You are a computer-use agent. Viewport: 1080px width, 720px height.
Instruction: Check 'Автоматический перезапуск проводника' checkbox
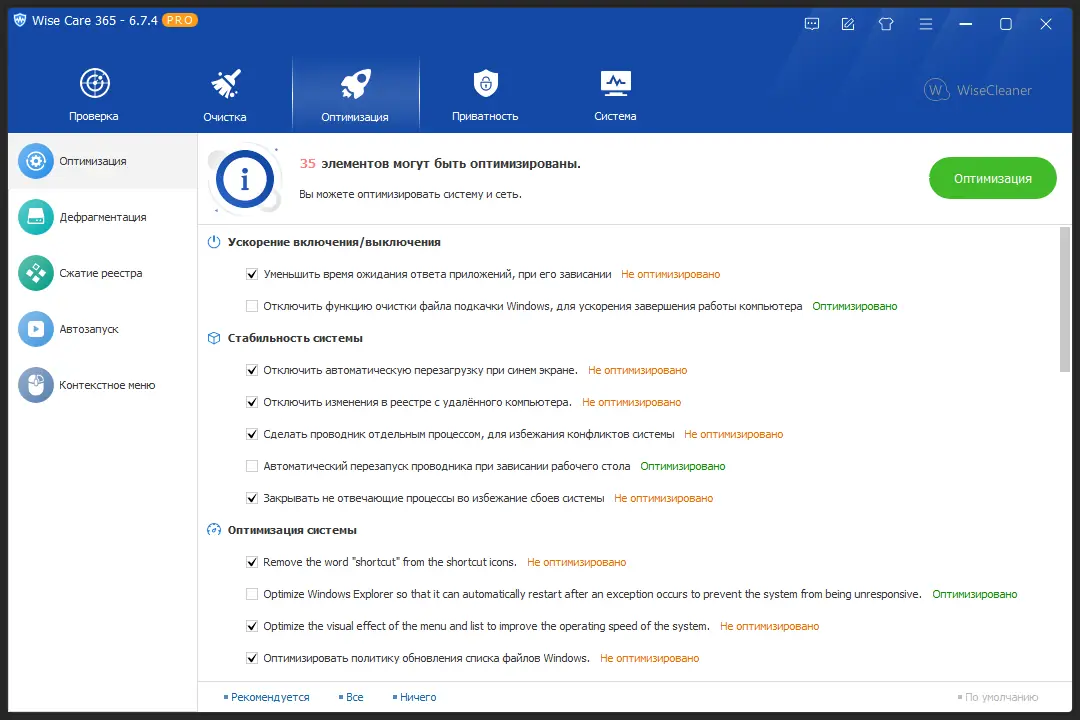(x=252, y=466)
